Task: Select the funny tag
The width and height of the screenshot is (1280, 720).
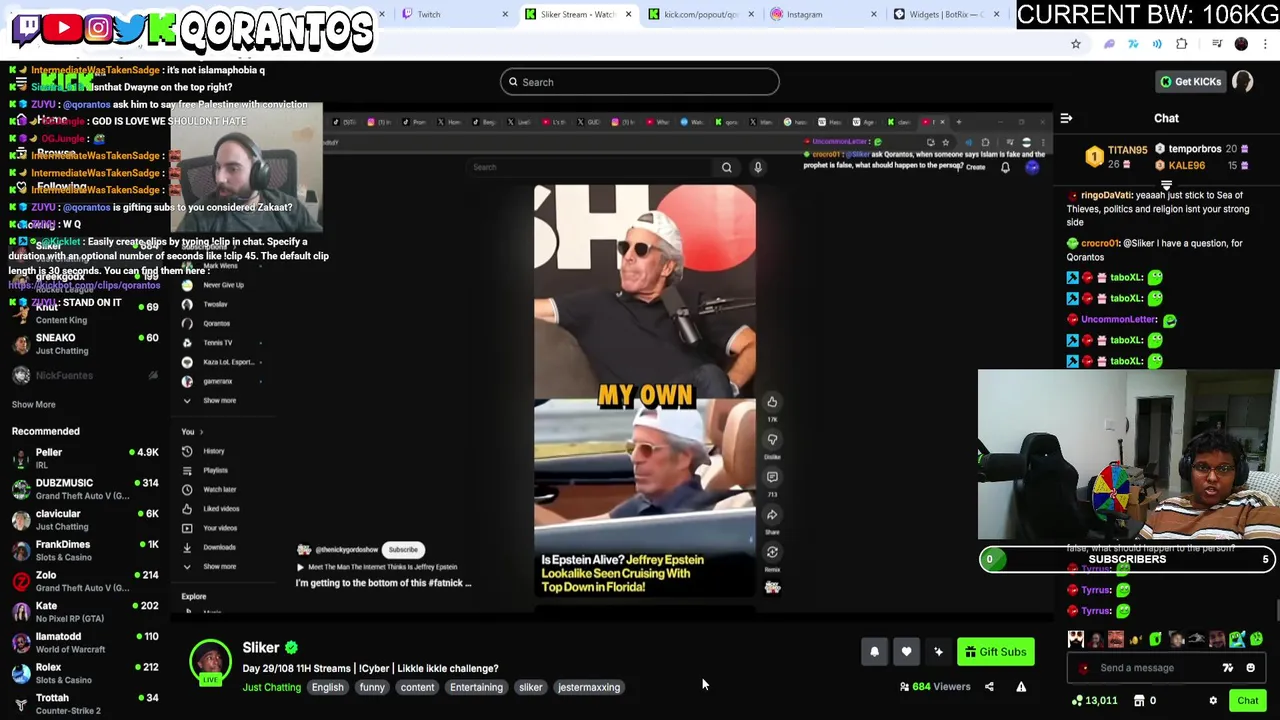Action: [372, 687]
